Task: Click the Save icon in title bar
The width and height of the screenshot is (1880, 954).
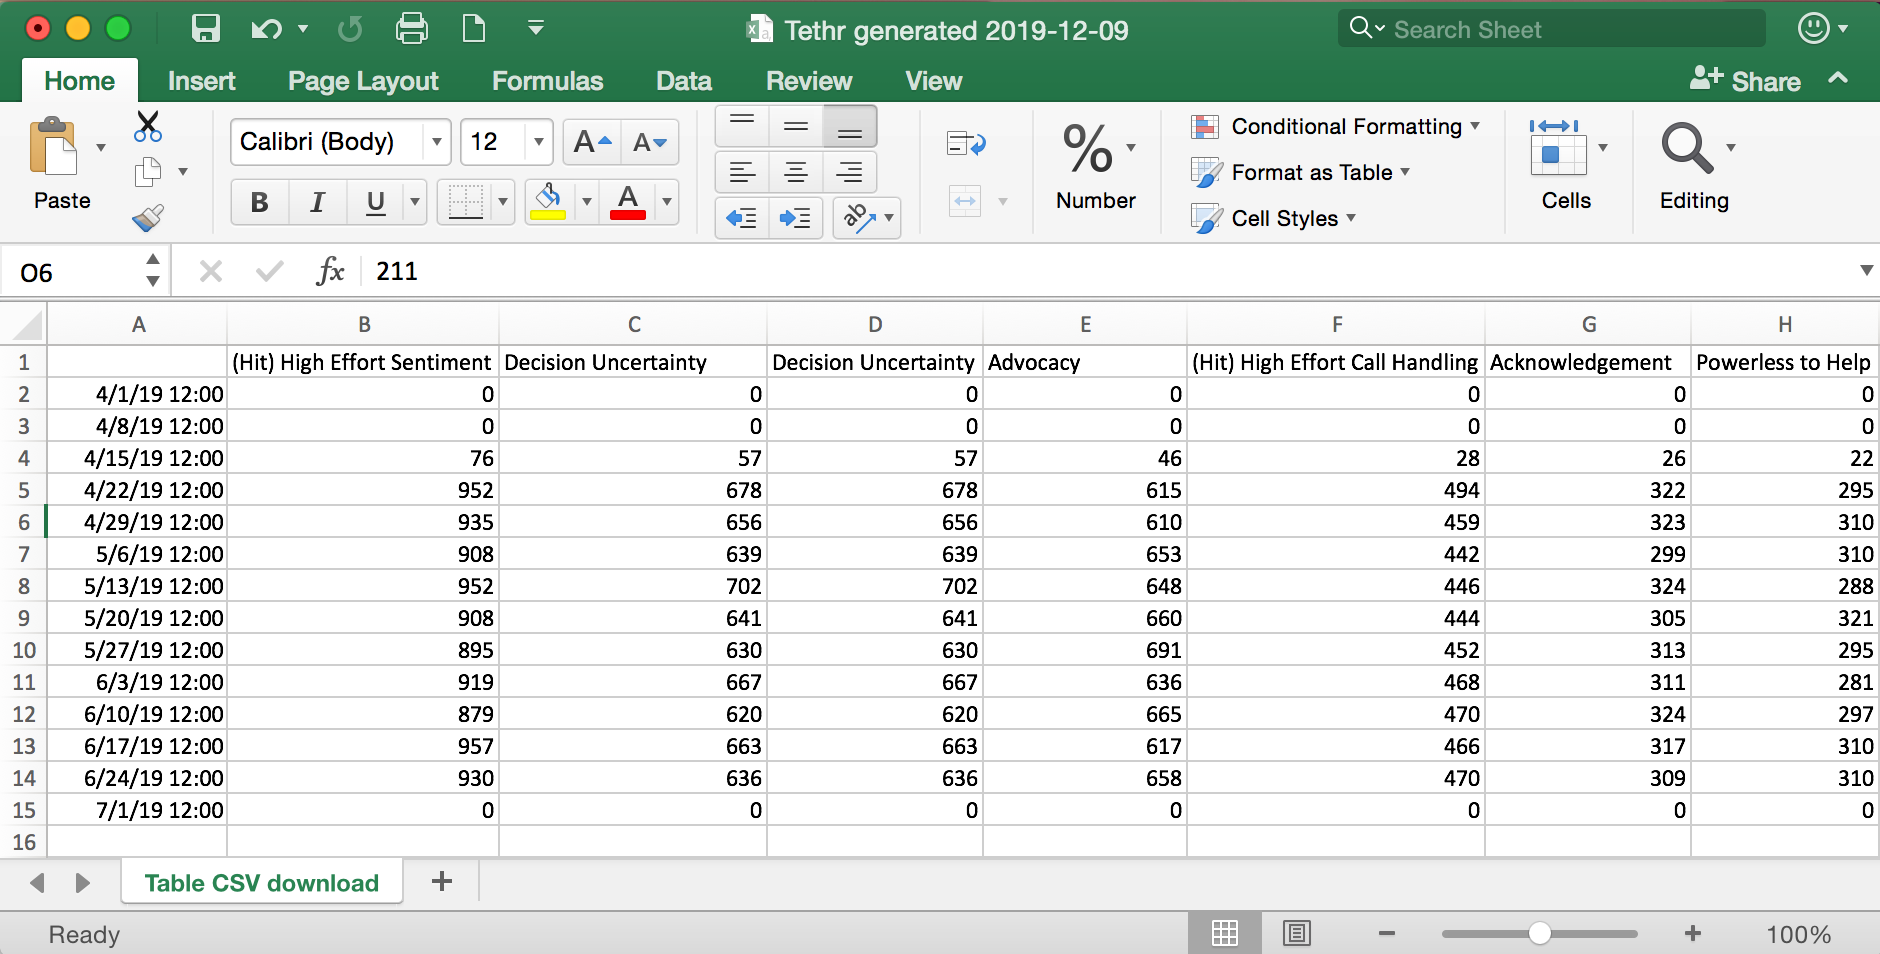Action: 205,29
